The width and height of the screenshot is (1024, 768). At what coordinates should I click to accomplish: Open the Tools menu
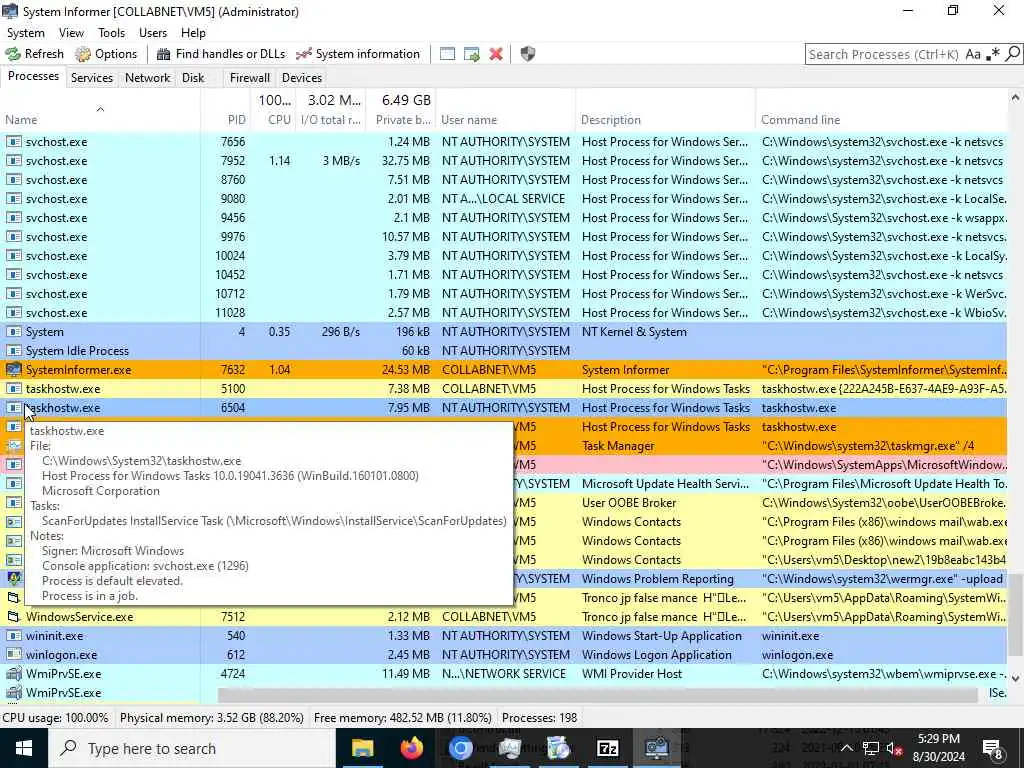click(x=111, y=33)
